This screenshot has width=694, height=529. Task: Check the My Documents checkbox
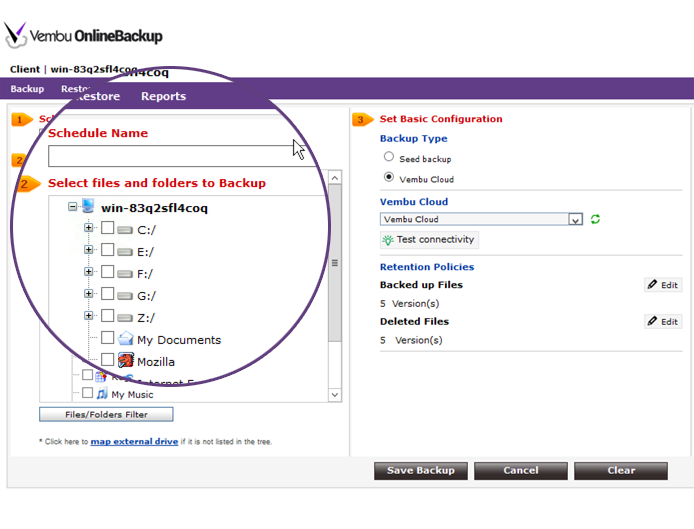tap(108, 337)
